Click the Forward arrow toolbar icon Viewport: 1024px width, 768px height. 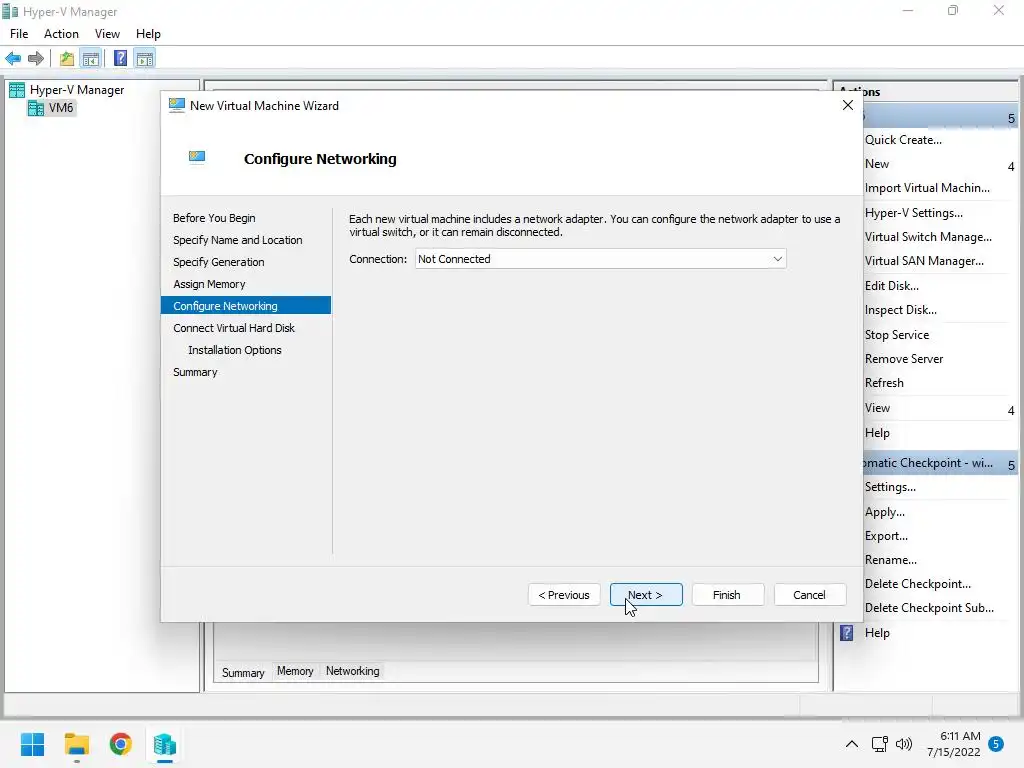(36, 59)
